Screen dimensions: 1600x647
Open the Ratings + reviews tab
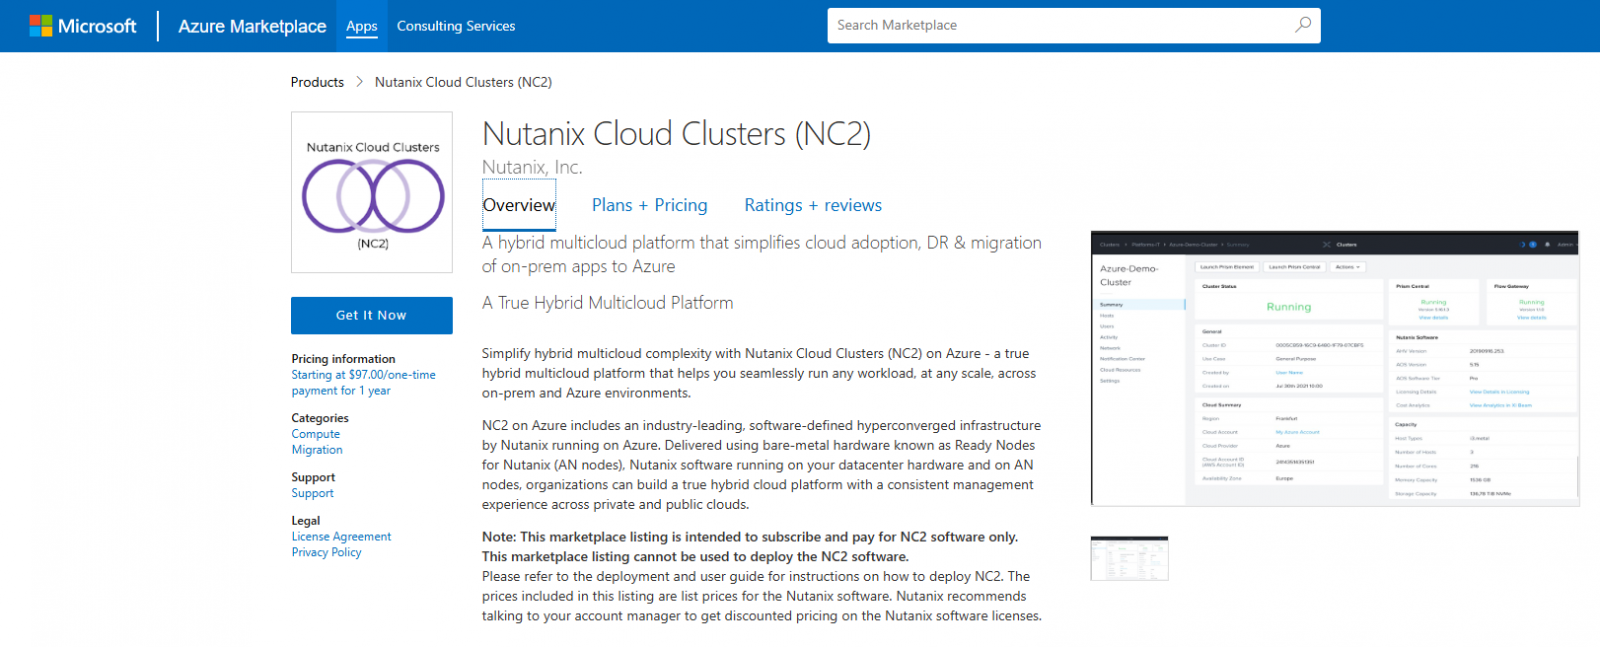(812, 205)
